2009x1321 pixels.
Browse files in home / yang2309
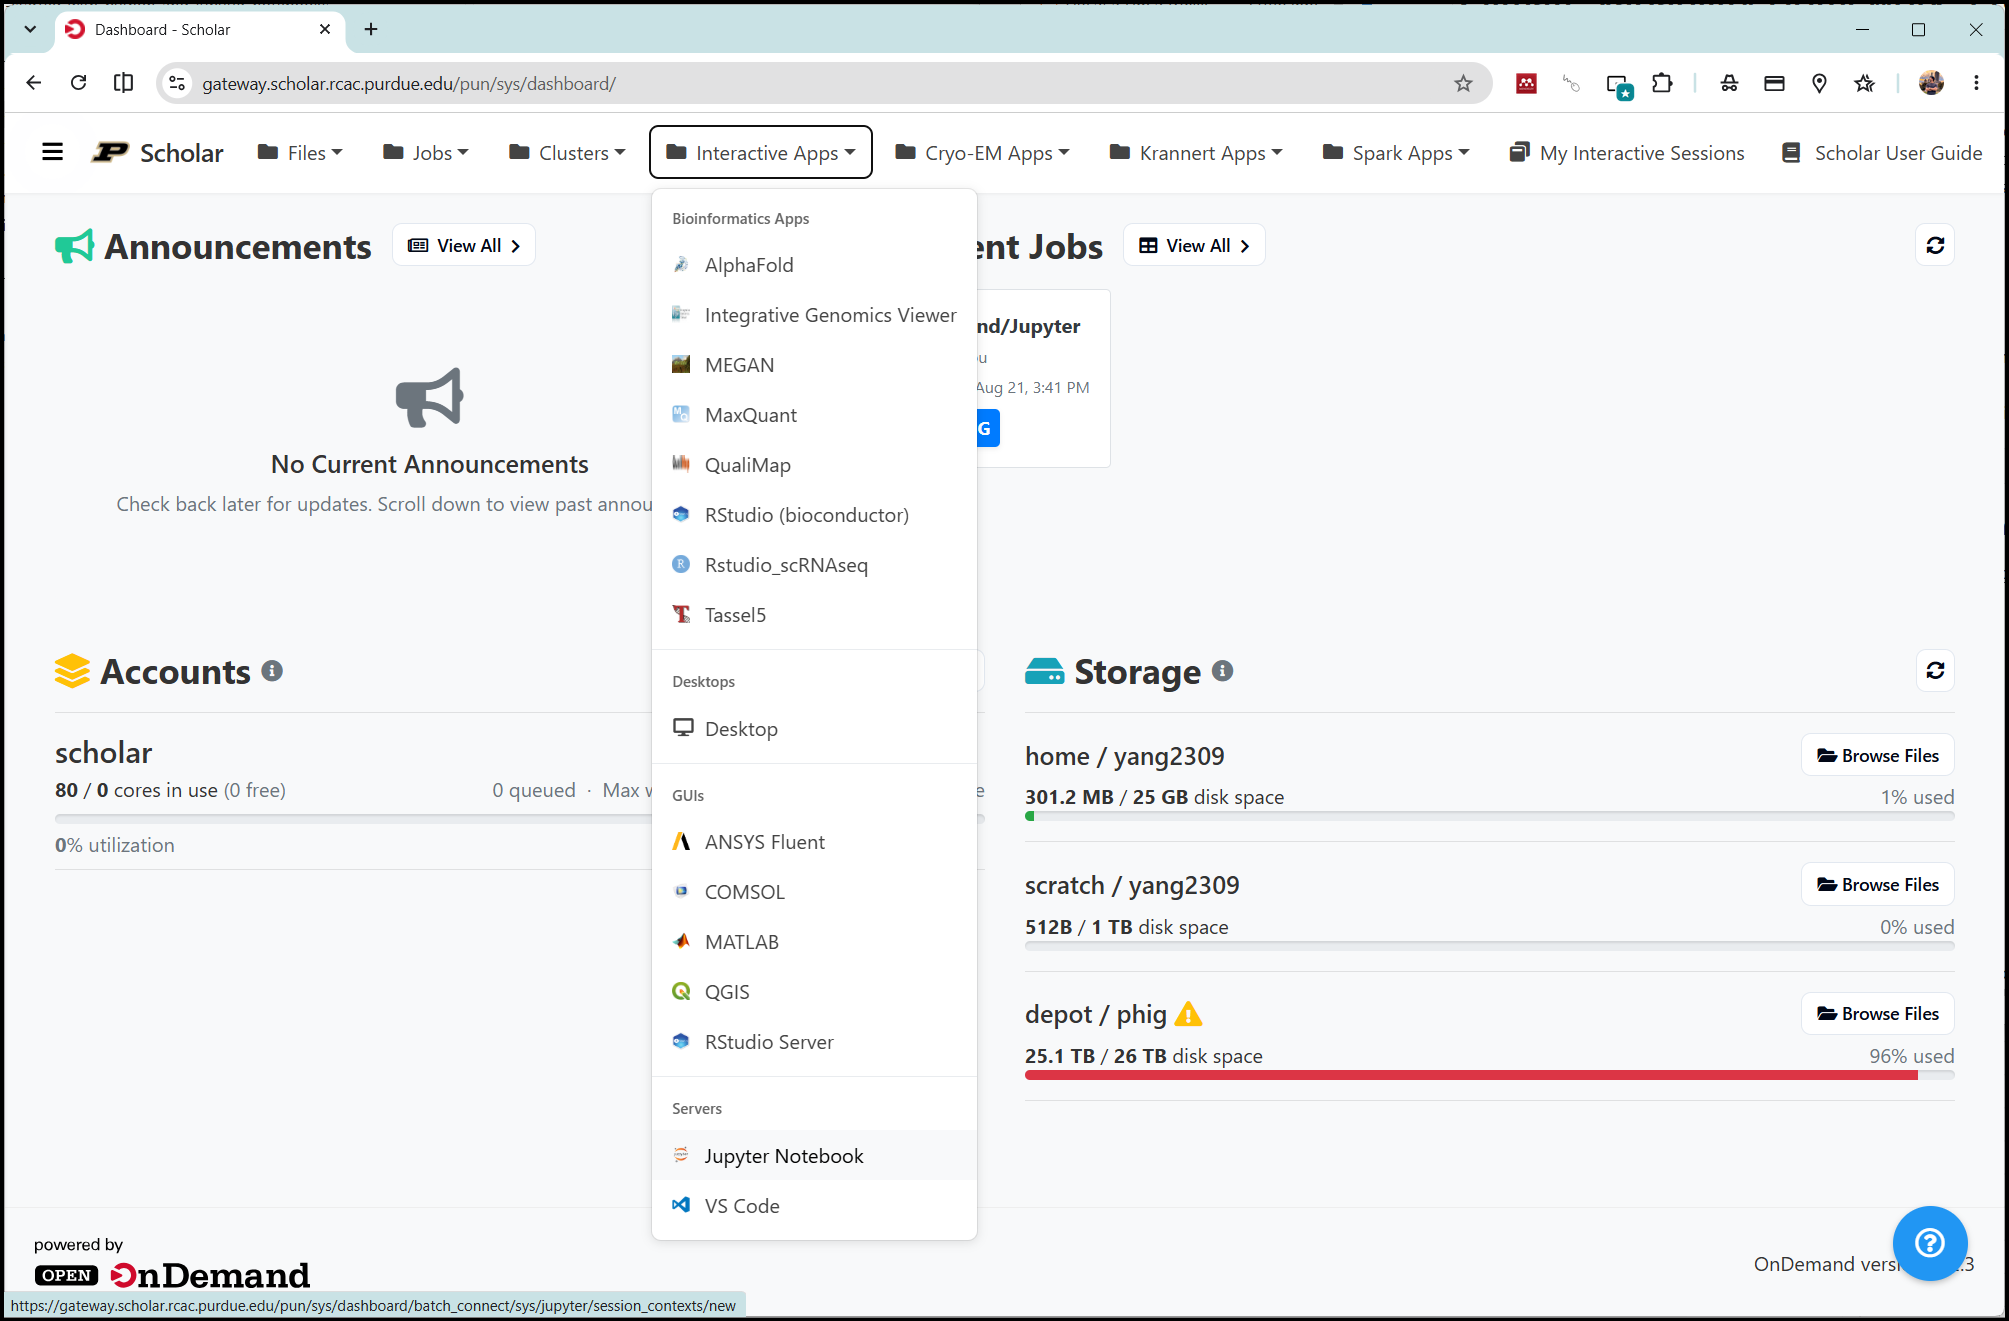coord(1878,756)
